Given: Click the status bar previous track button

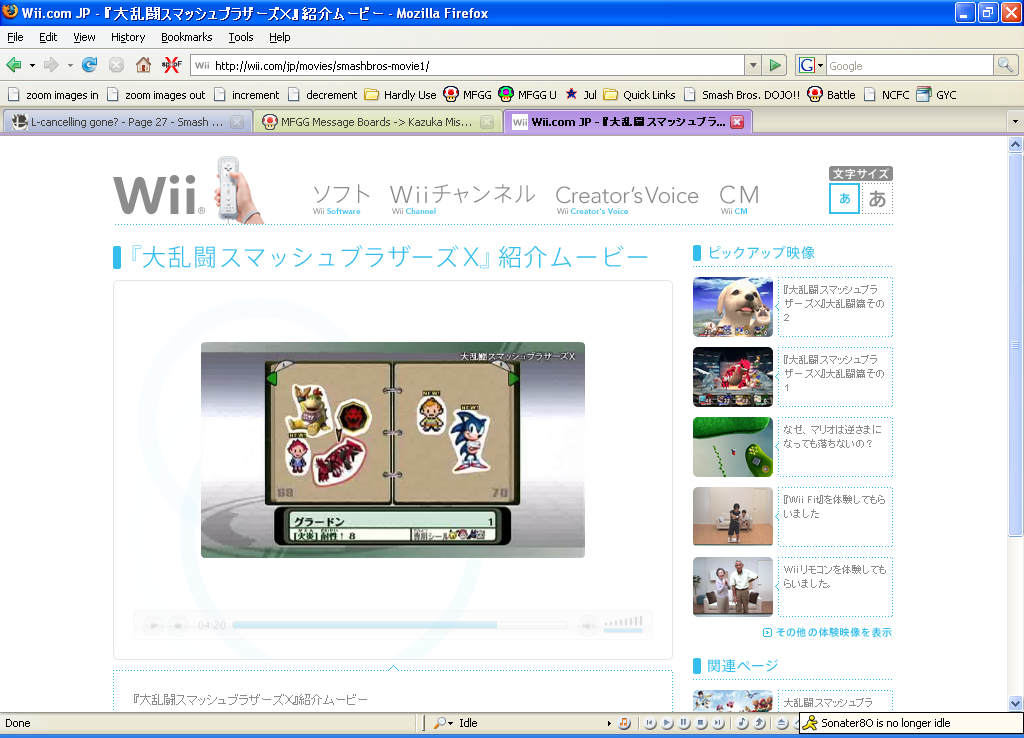Looking at the screenshot, I should (650, 723).
